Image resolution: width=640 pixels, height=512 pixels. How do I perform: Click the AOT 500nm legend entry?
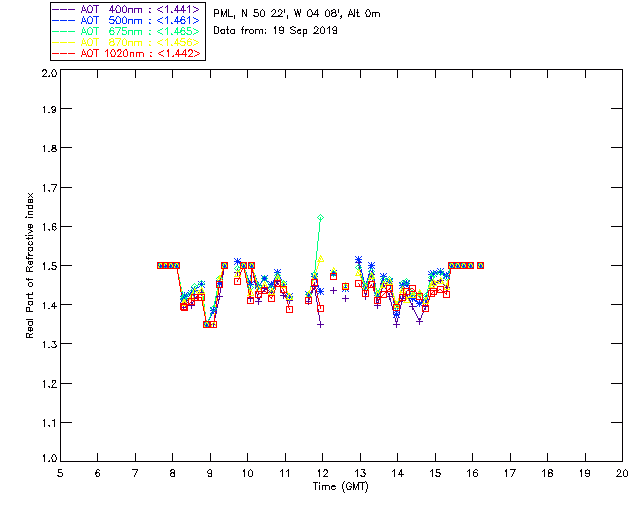coord(127,20)
